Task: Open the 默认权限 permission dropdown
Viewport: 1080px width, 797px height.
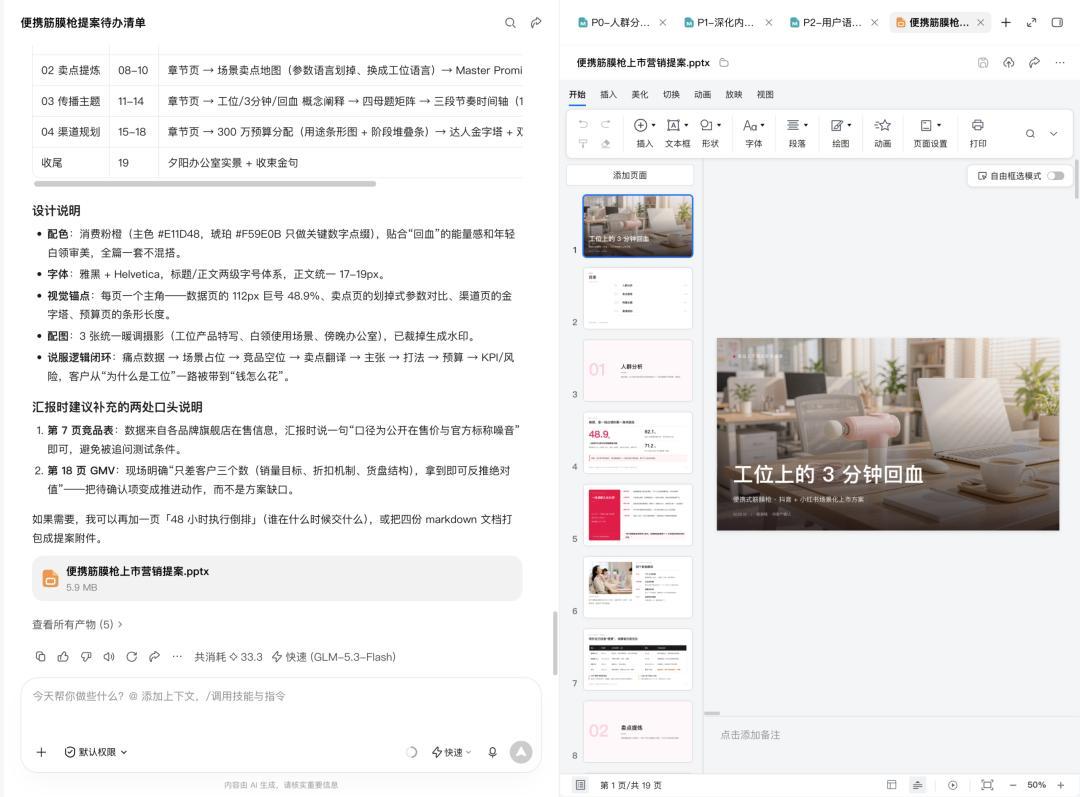Action: click(96, 752)
